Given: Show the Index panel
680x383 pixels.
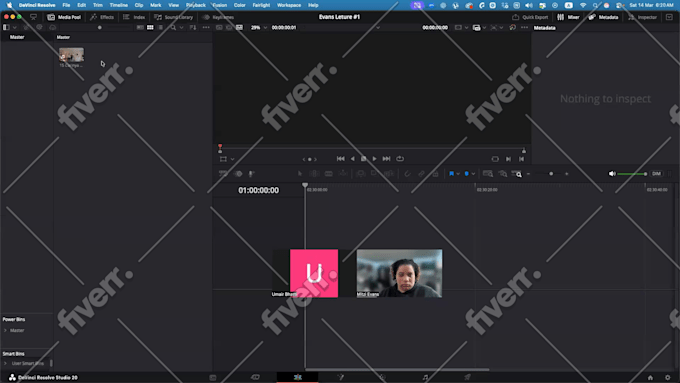Looking at the screenshot, I should point(134,17).
